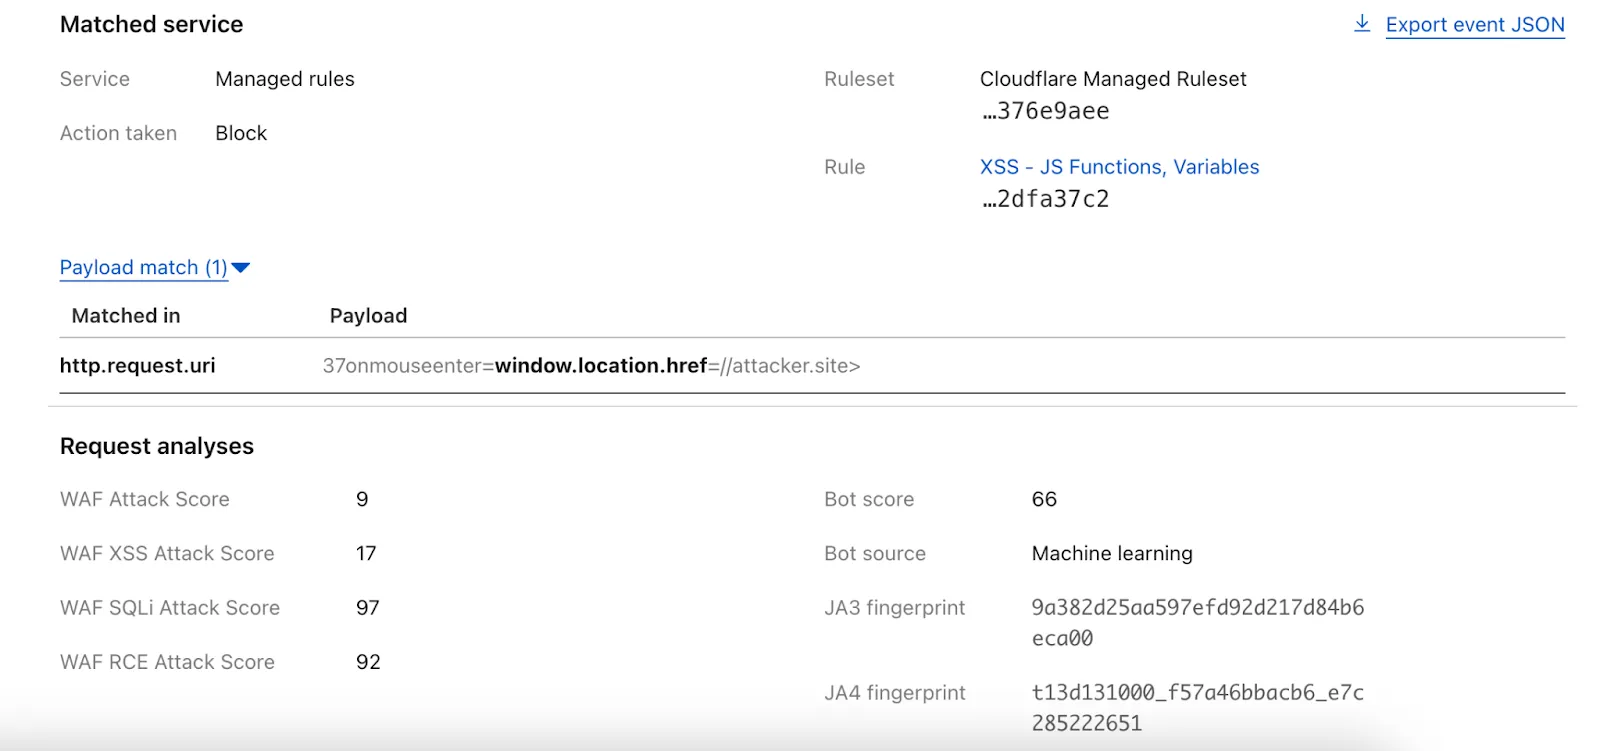The height and width of the screenshot is (751, 1600).
Task: Click the Block action taken value
Action: [x=241, y=133]
